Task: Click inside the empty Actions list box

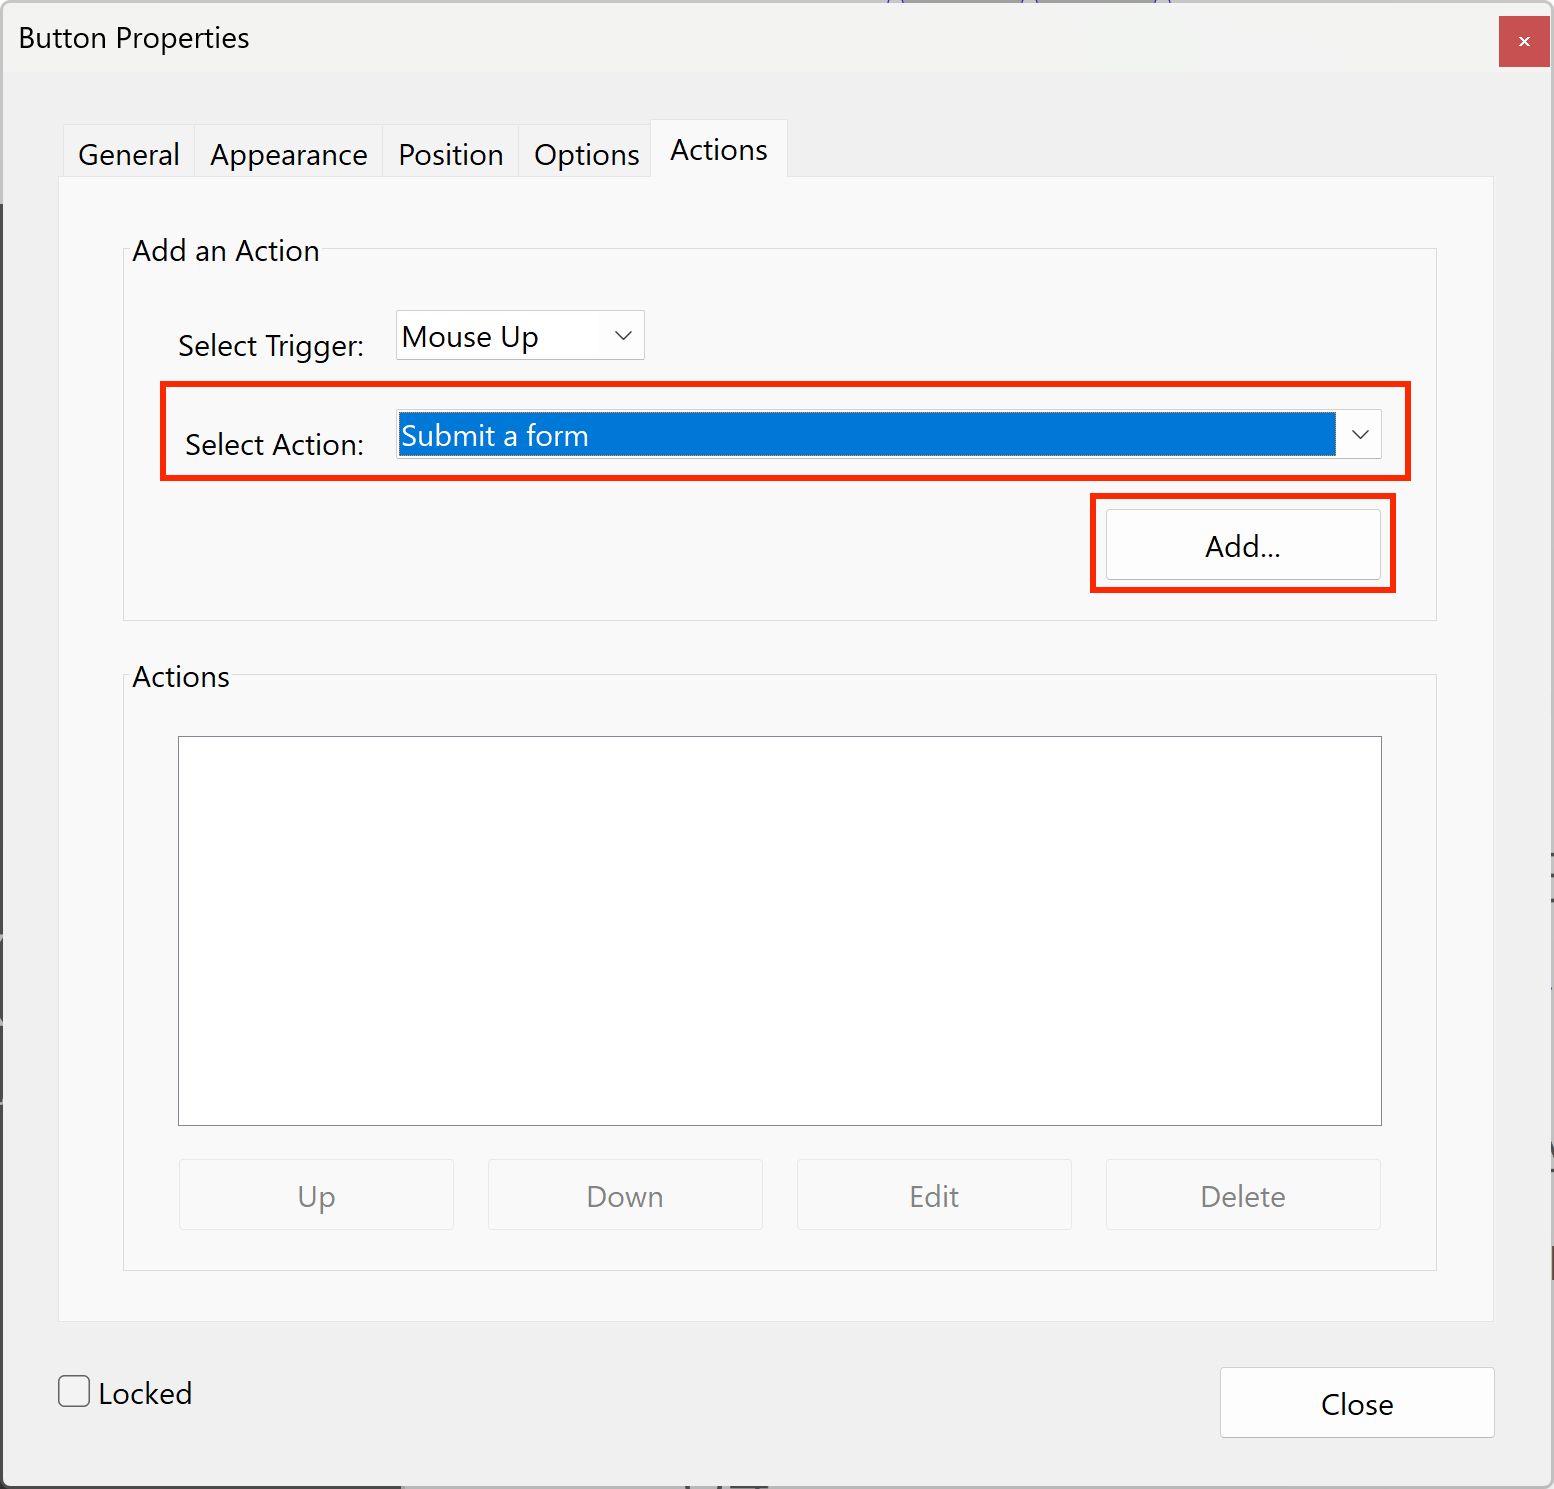Action: [780, 931]
